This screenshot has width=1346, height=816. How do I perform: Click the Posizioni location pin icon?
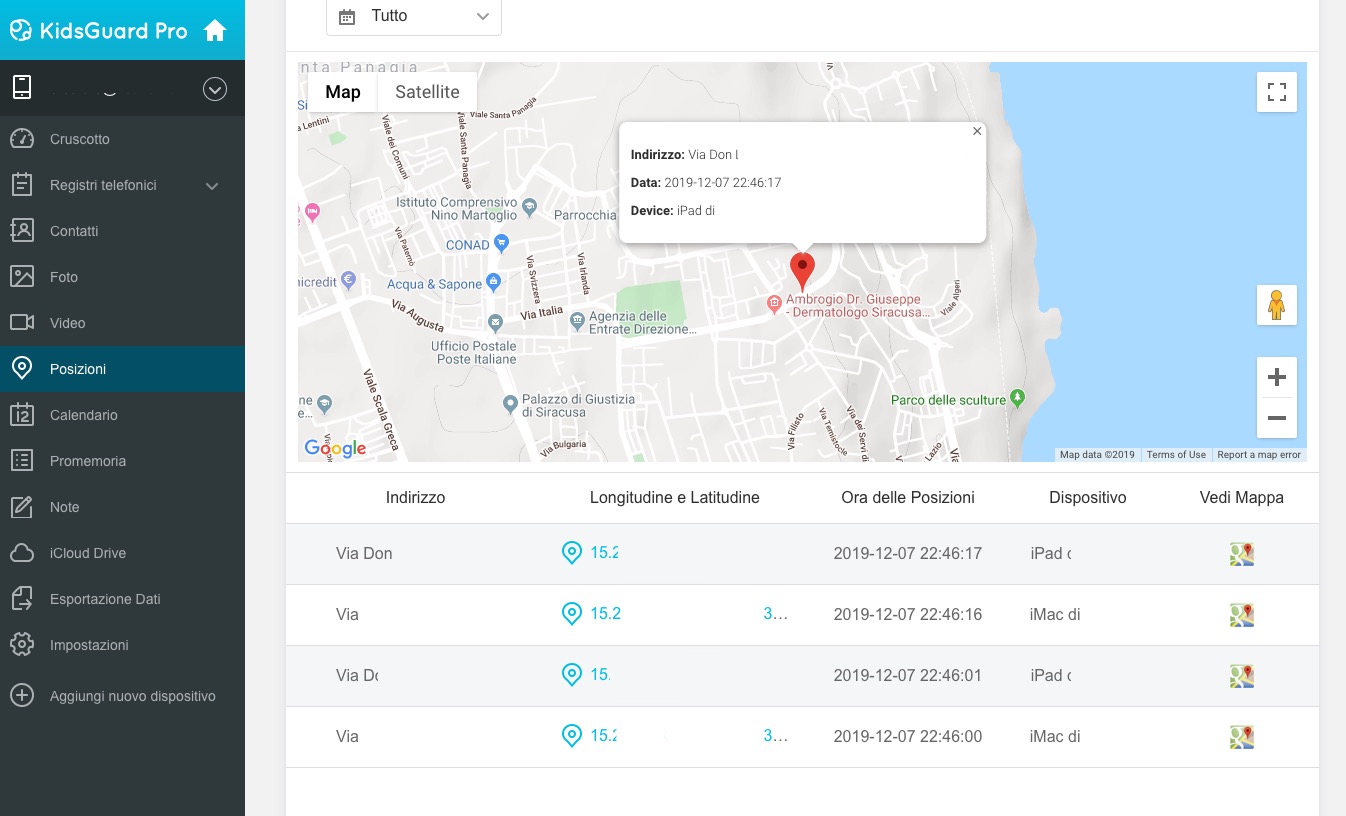click(x=22, y=369)
